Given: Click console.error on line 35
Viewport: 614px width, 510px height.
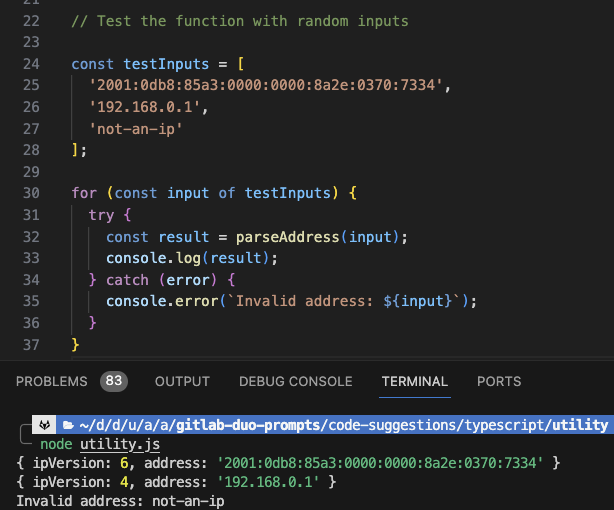Looking at the screenshot, I should click(162, 301).
